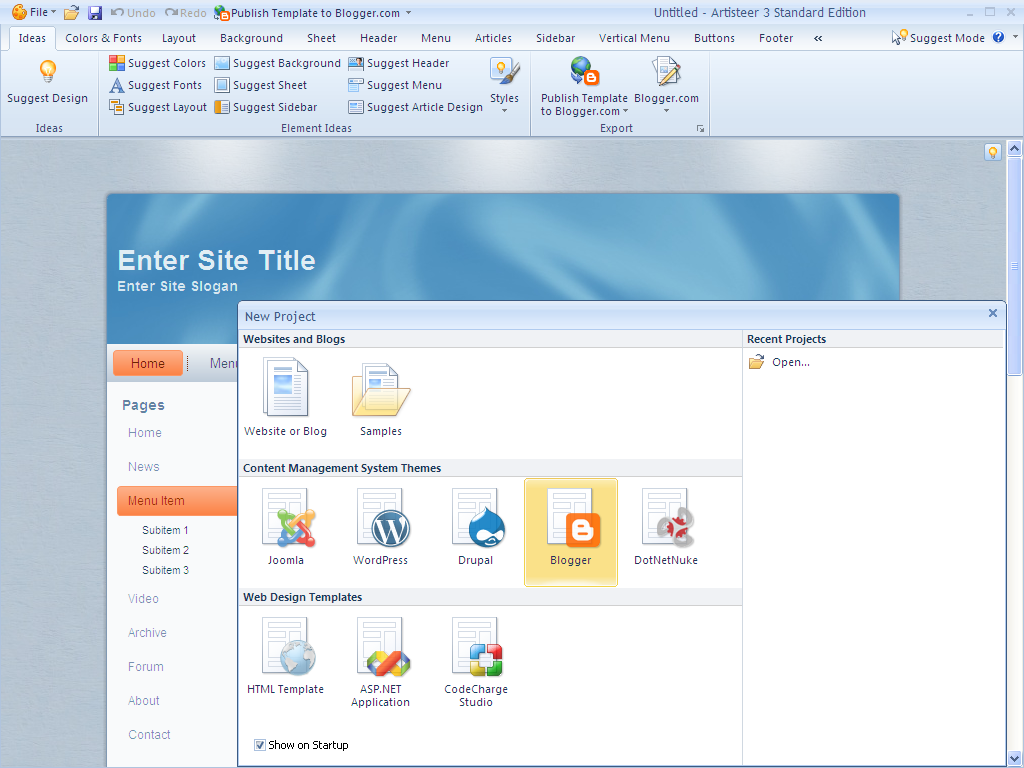
Task: Open the Articles tab
Action: [493, 38]
